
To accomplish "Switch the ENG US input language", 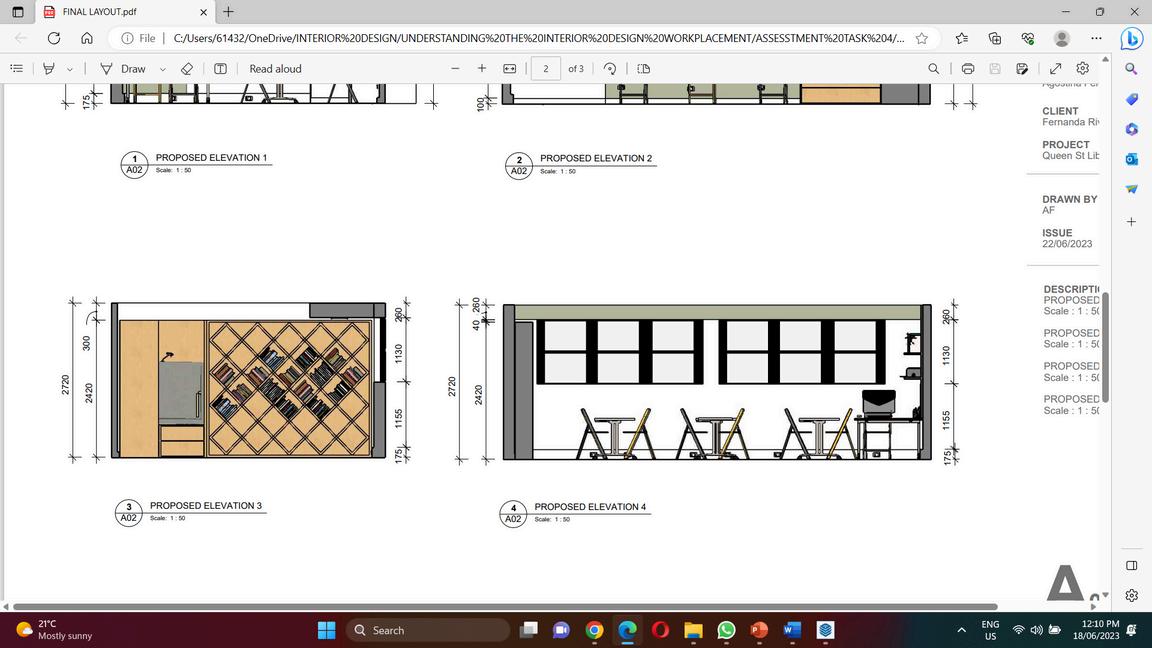I will (x=990, y=630).
